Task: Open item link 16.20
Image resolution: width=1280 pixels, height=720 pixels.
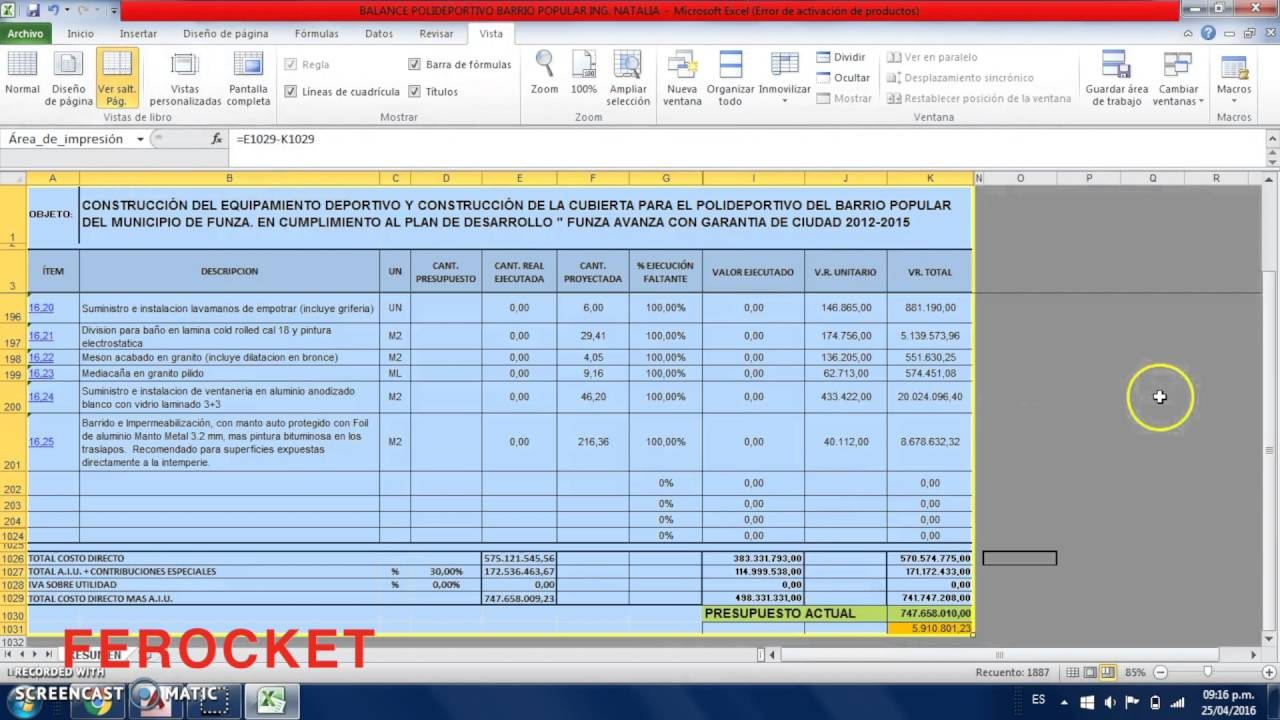Action: 41,308
